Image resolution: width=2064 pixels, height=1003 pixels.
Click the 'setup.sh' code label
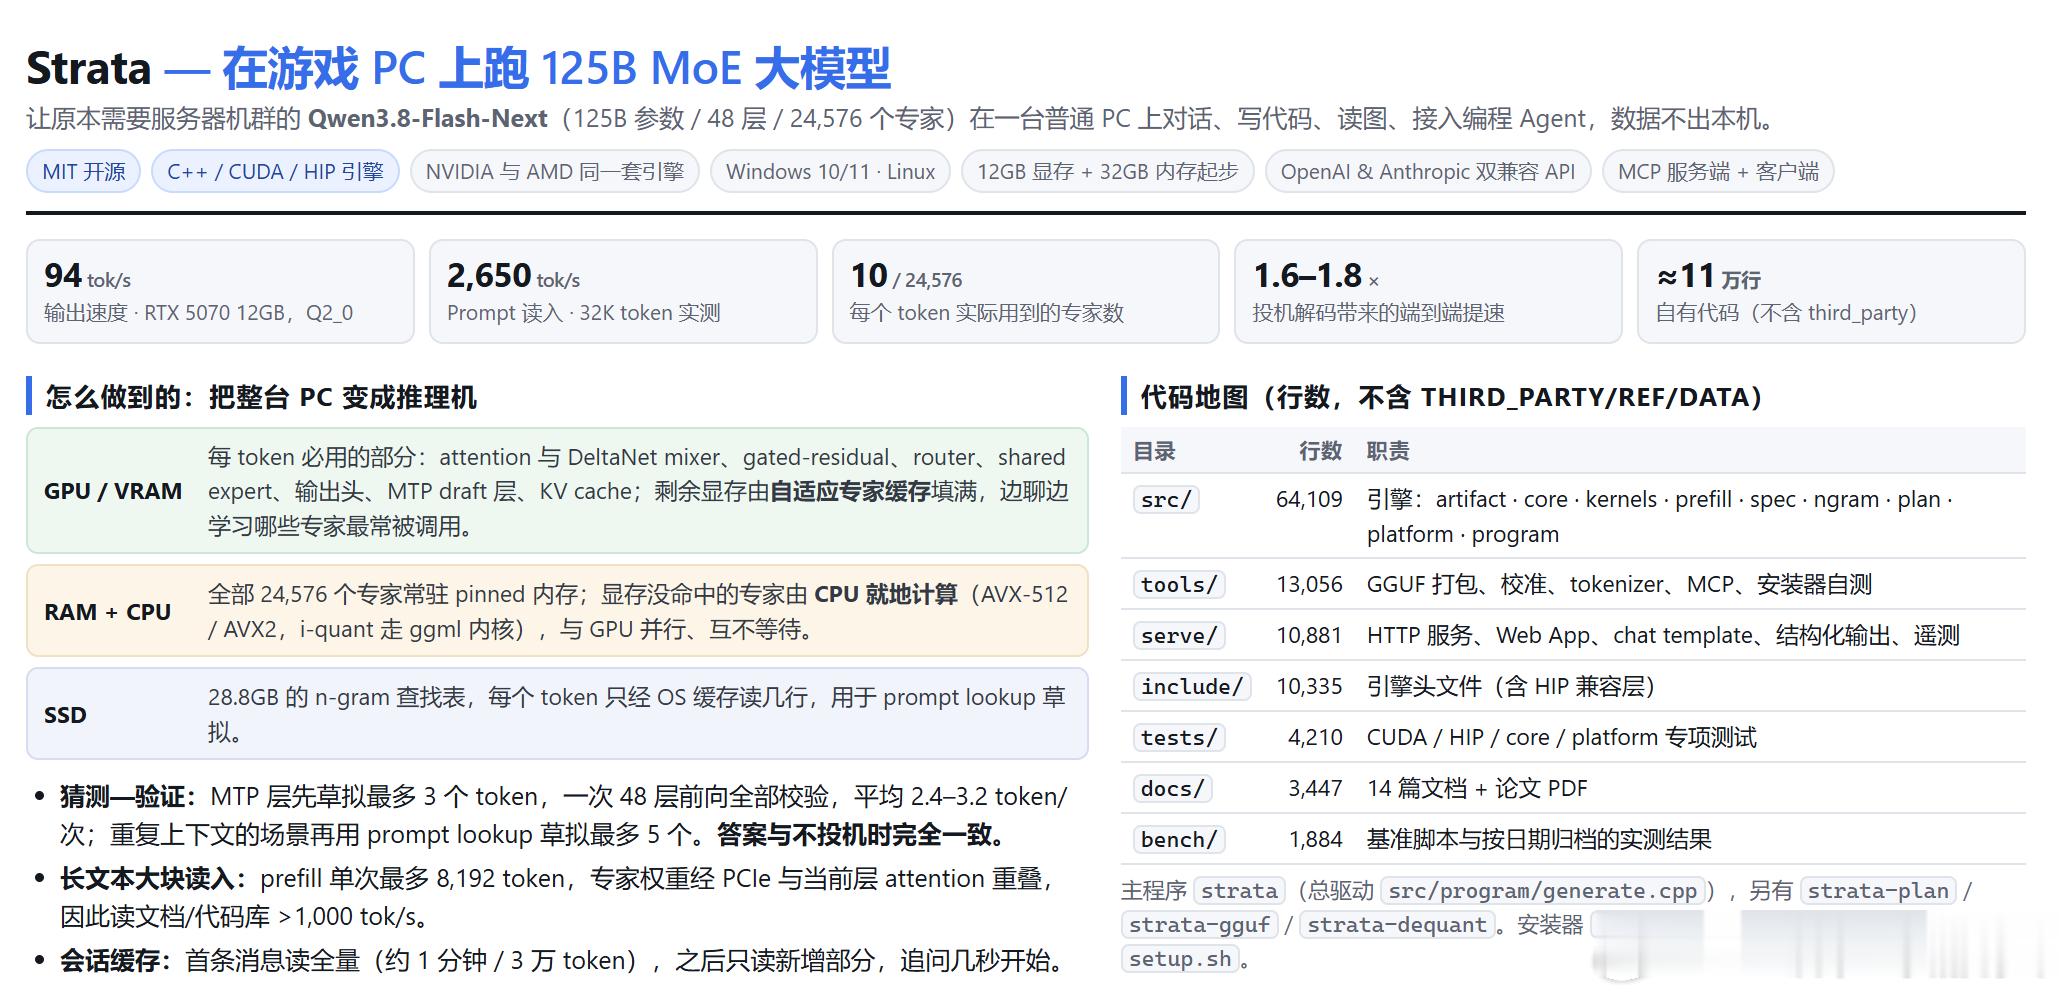(1180, 958)
